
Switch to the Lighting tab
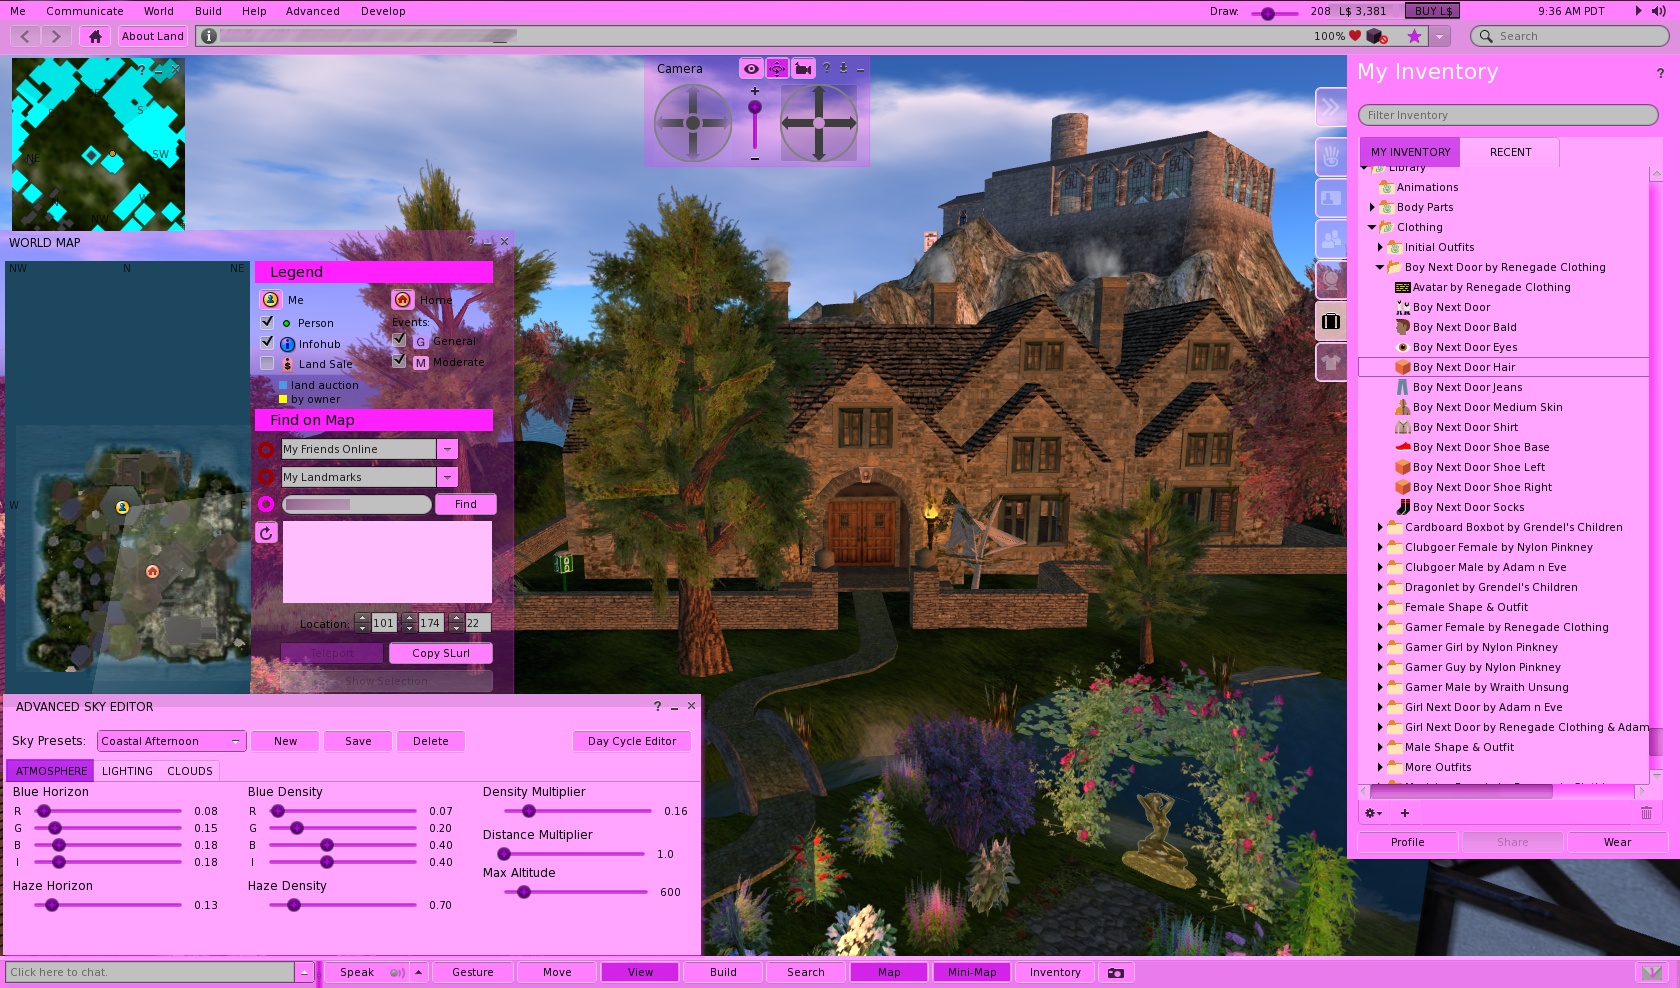click(127, 771)
